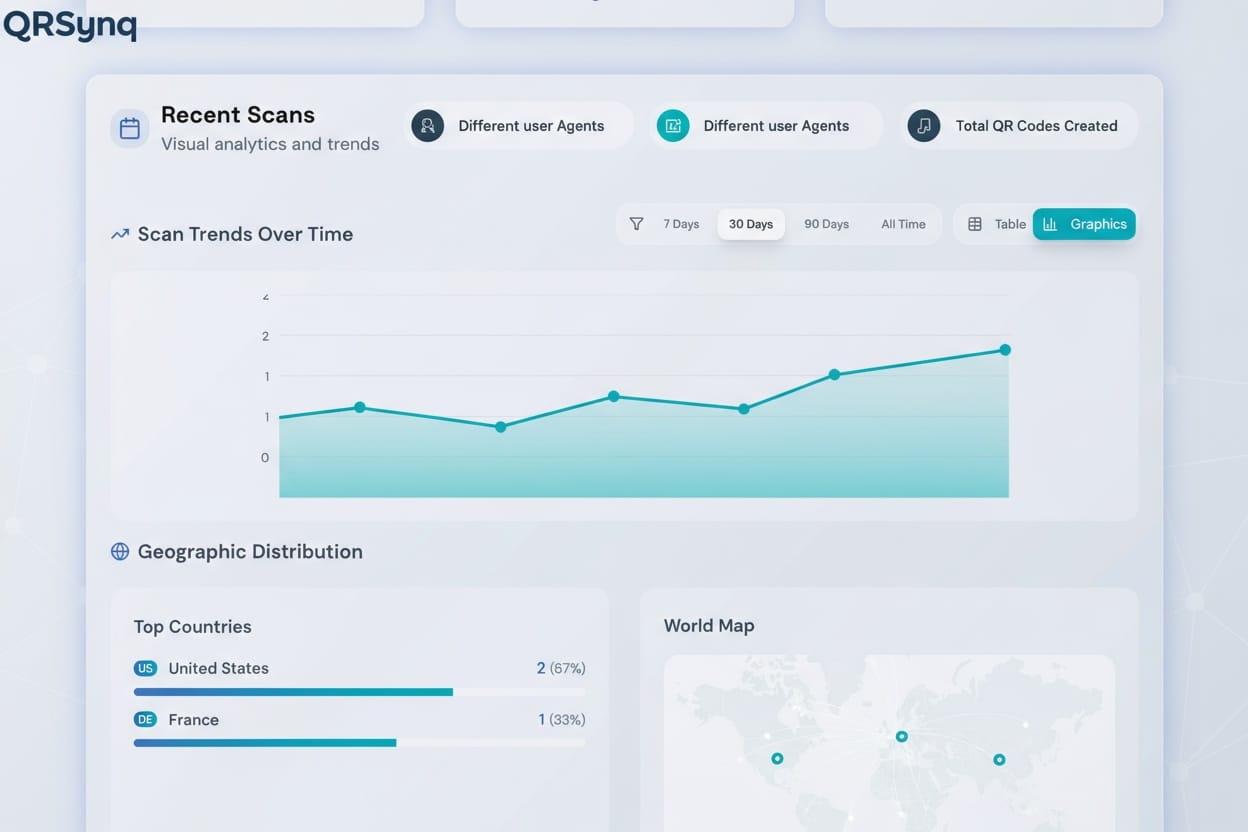
Task: Click the Total QR Codes Created card
Action: (1018, 125)
